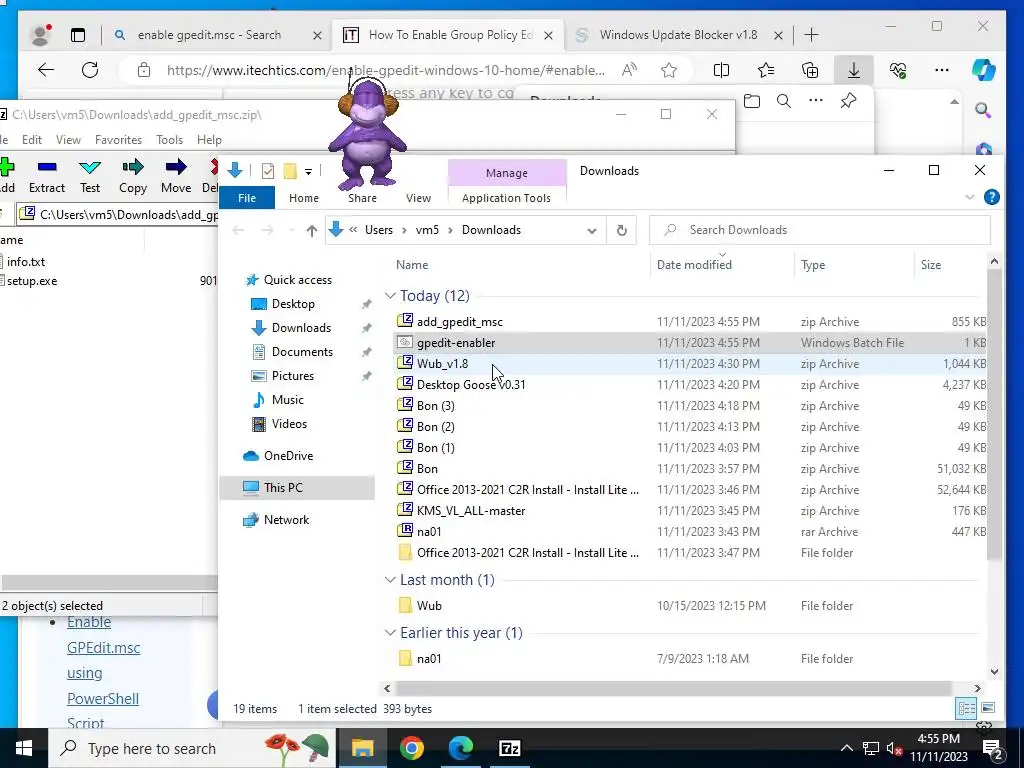Open Explorer Home ribbon tab
The height and width of the screenshot is (768, 1024).
pos(304,198)
